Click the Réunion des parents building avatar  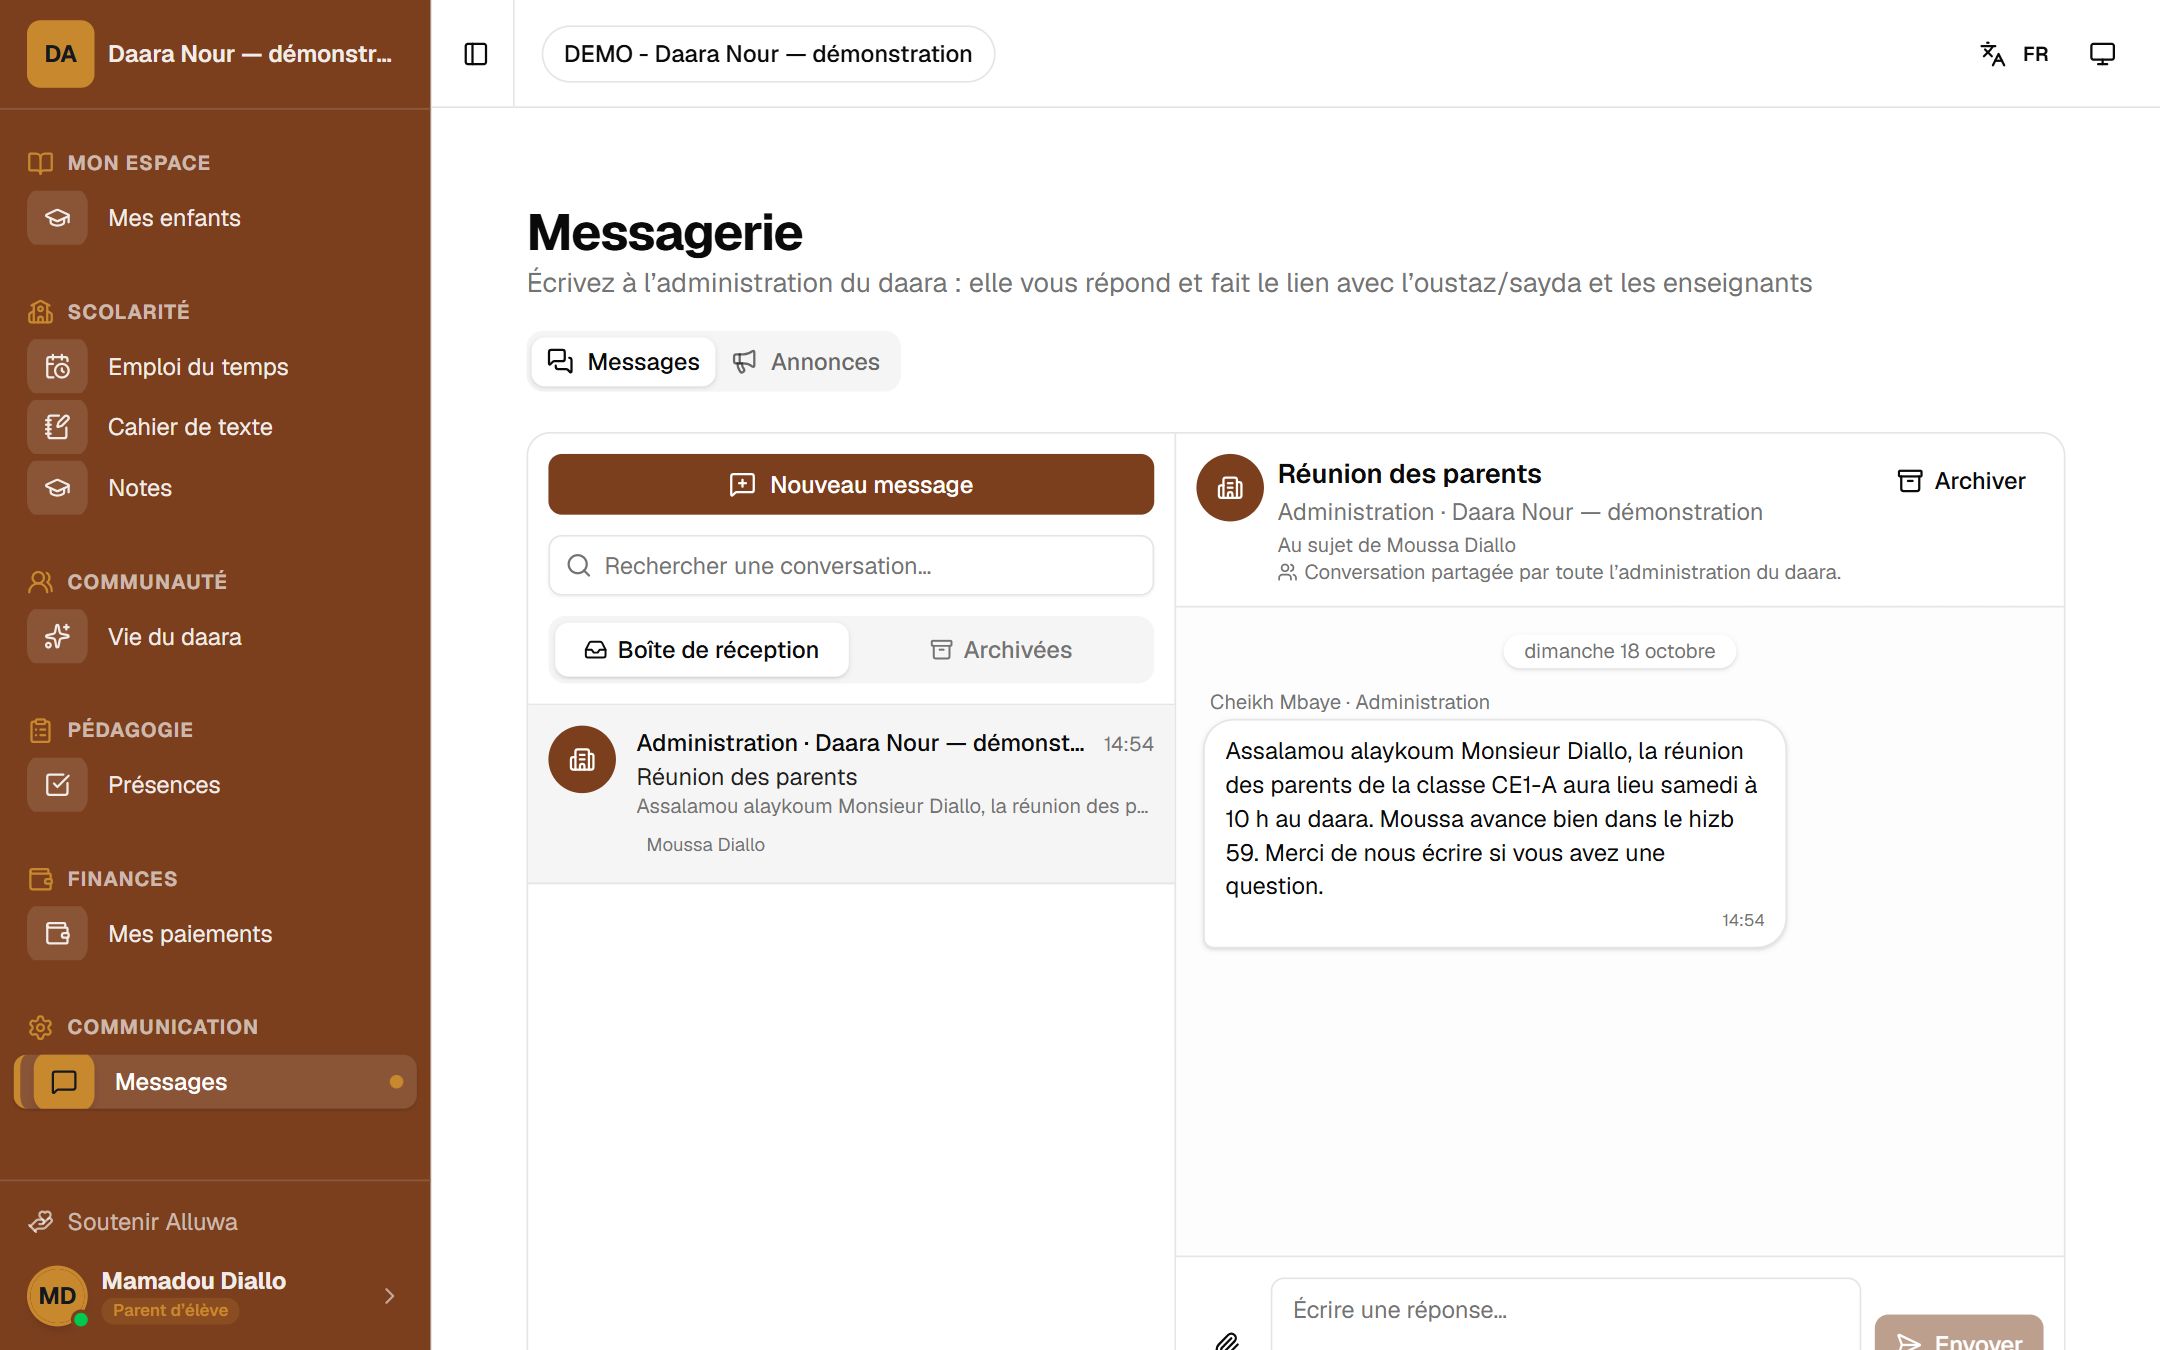click(x=1230, y=488)
